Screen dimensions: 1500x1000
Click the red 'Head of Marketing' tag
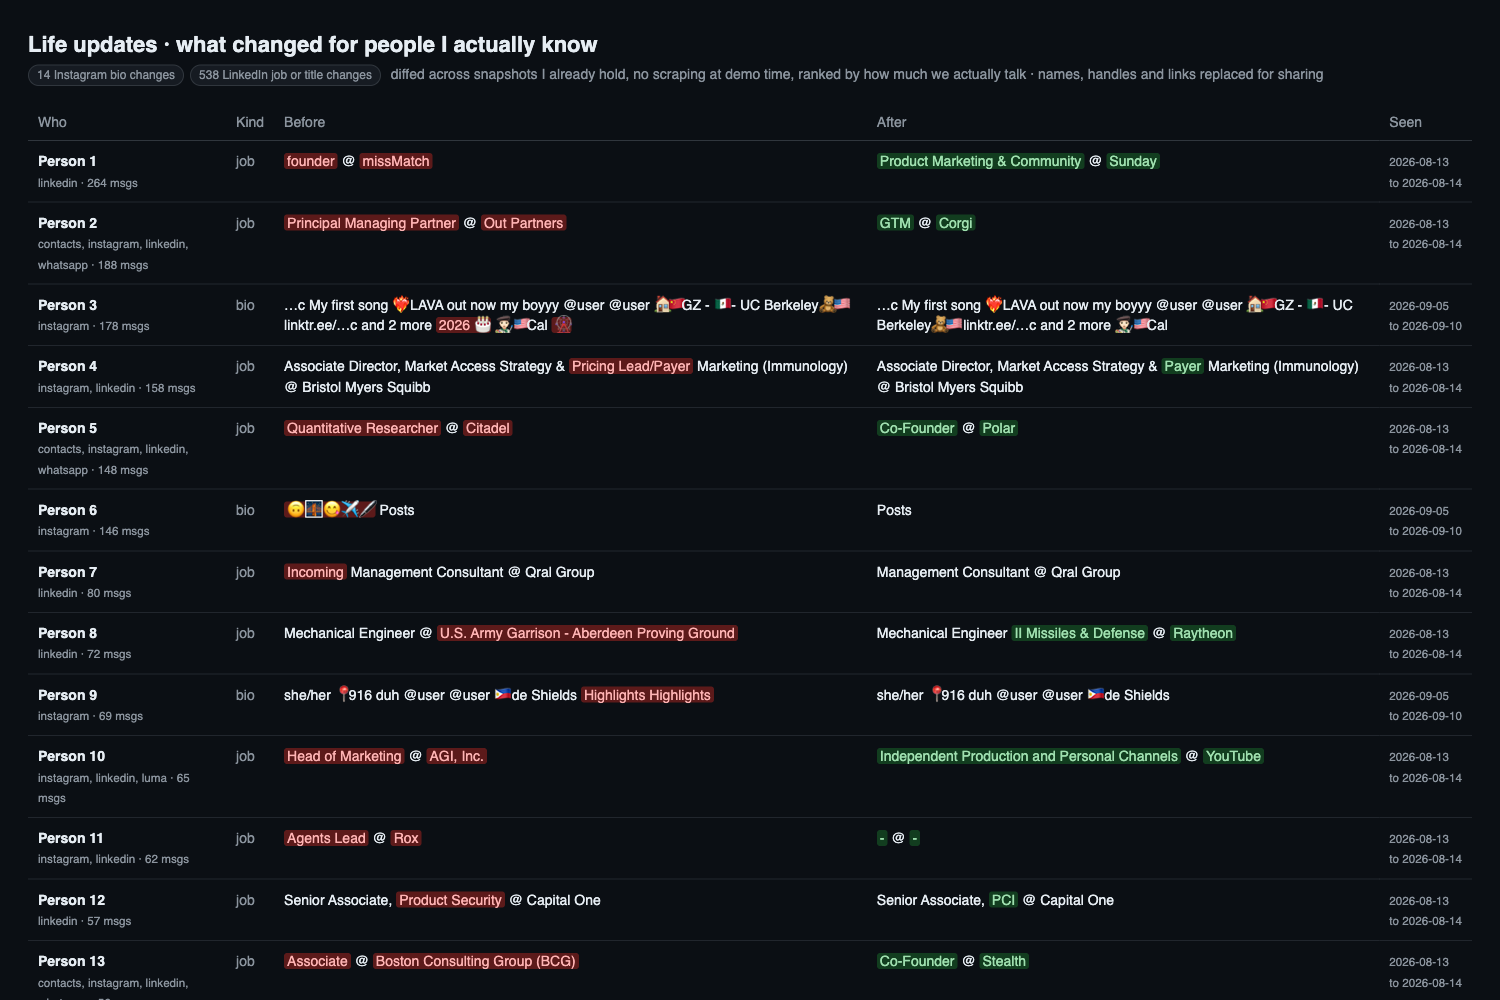point(344,756)
